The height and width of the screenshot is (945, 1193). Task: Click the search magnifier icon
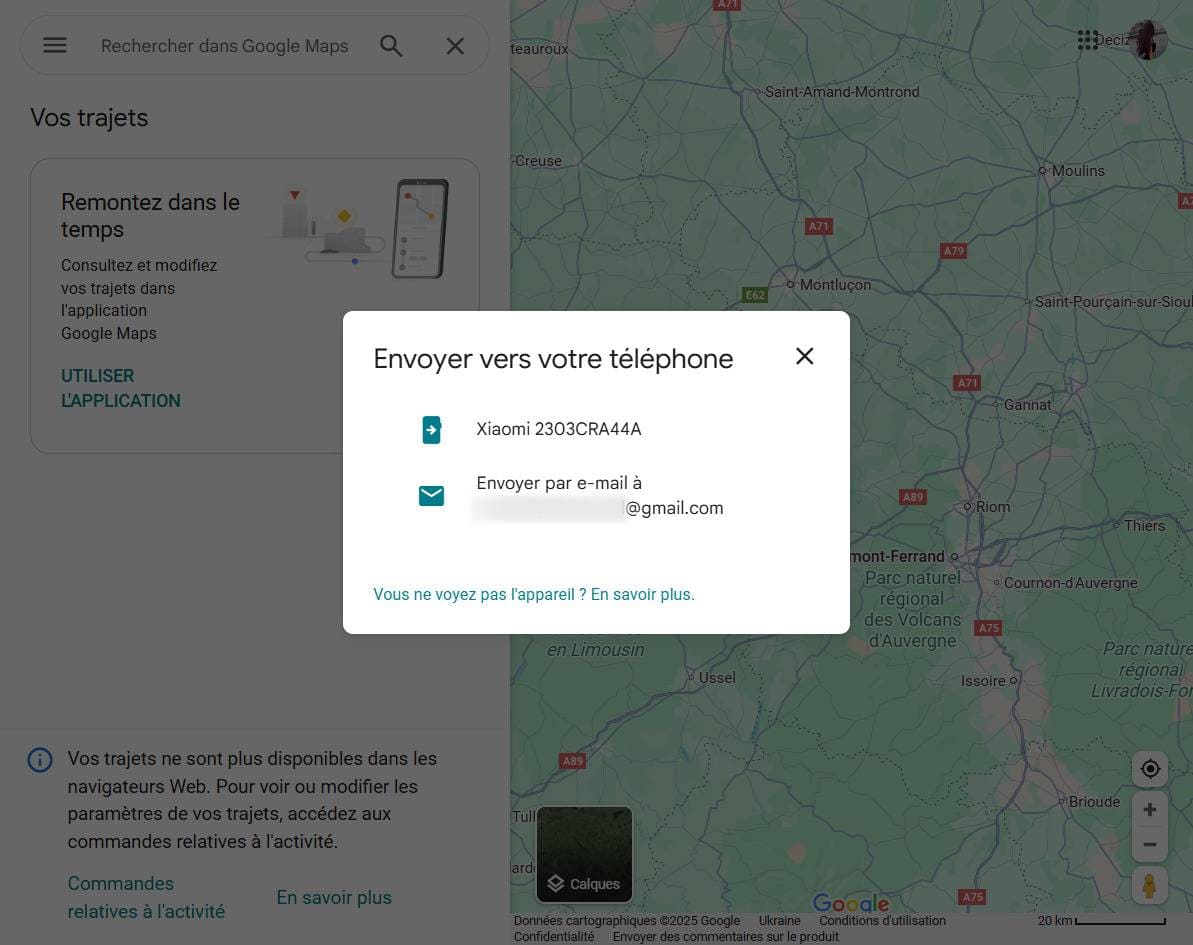pyautogui.click(x=391, y=46)
